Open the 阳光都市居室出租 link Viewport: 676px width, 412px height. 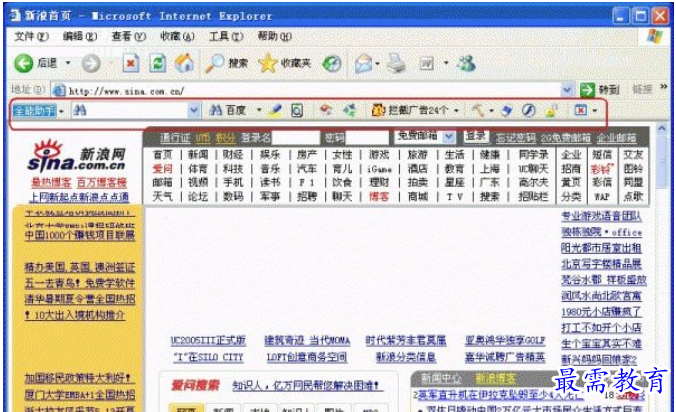coord(601,248)
